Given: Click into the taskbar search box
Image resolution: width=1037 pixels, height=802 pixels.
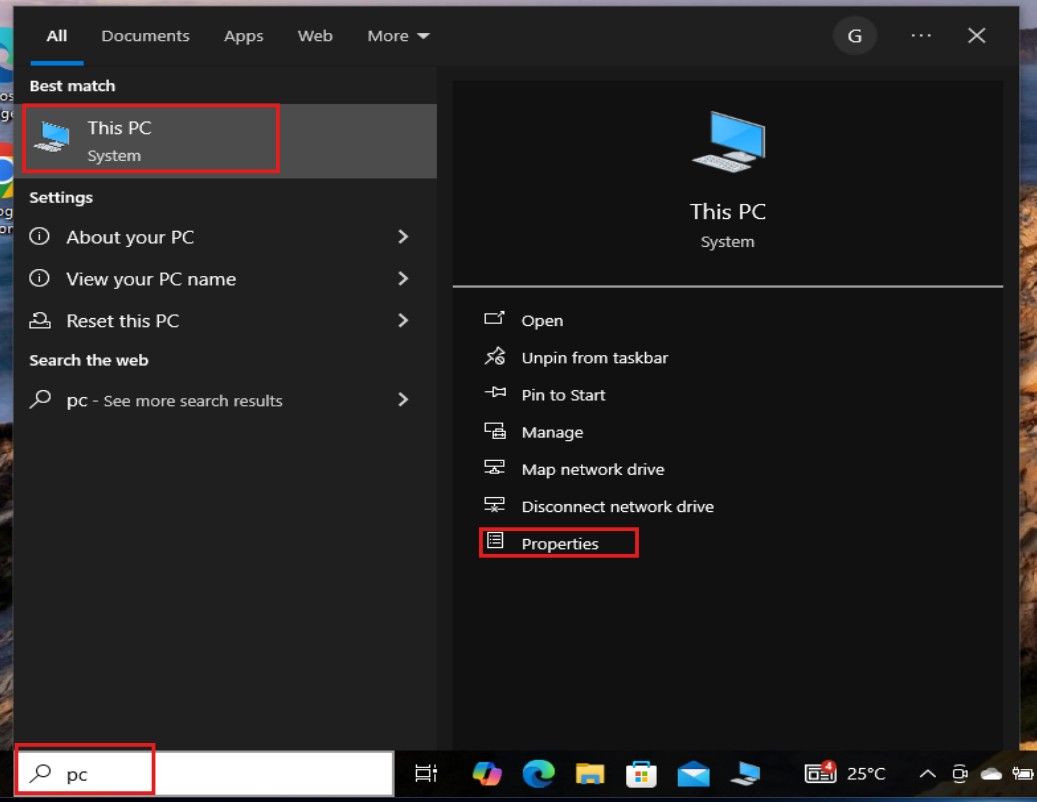Looking at the screenshot, I should click(205, 773).
